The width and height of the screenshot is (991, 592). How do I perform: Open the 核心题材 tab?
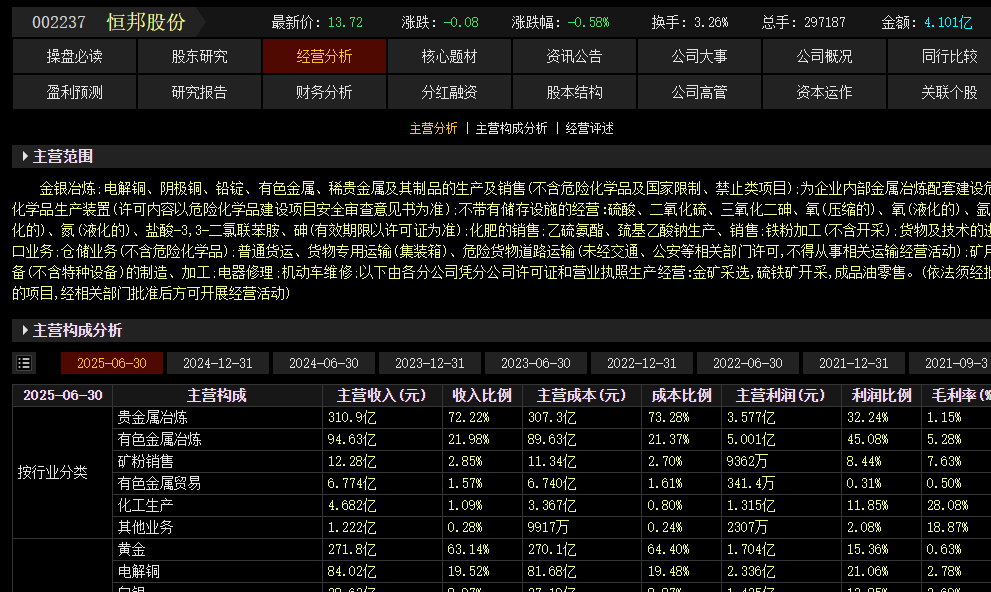pos(449,56)
